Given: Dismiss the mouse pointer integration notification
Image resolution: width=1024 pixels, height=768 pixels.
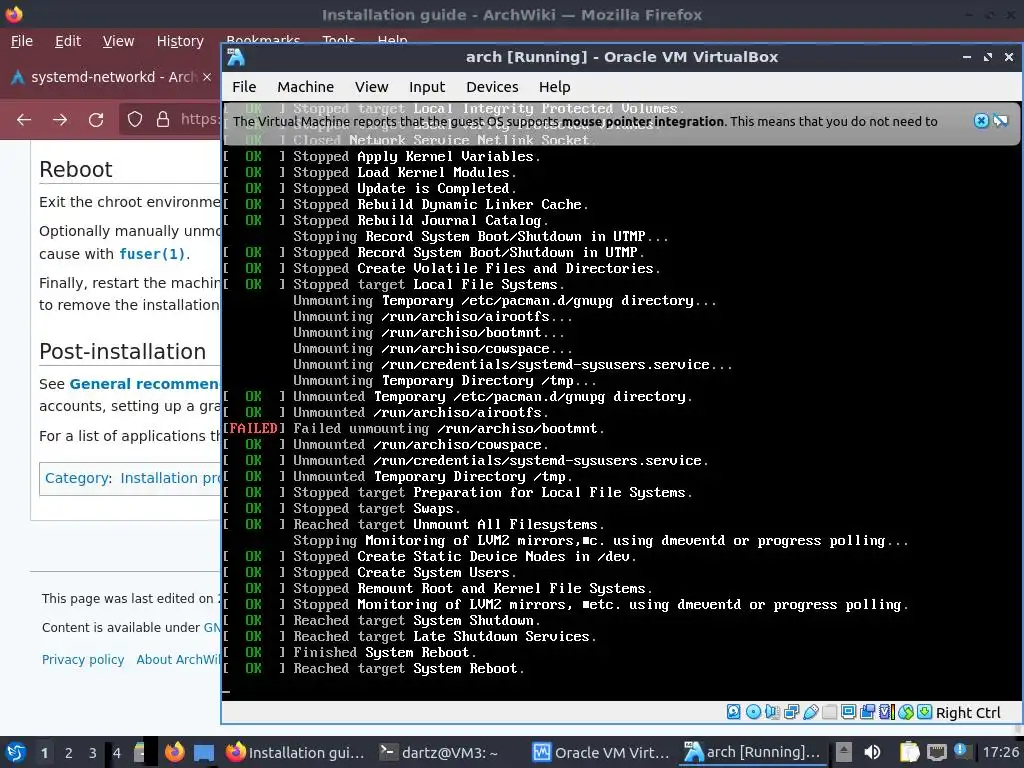Looking at the screenshot, I should pos(981,120).
